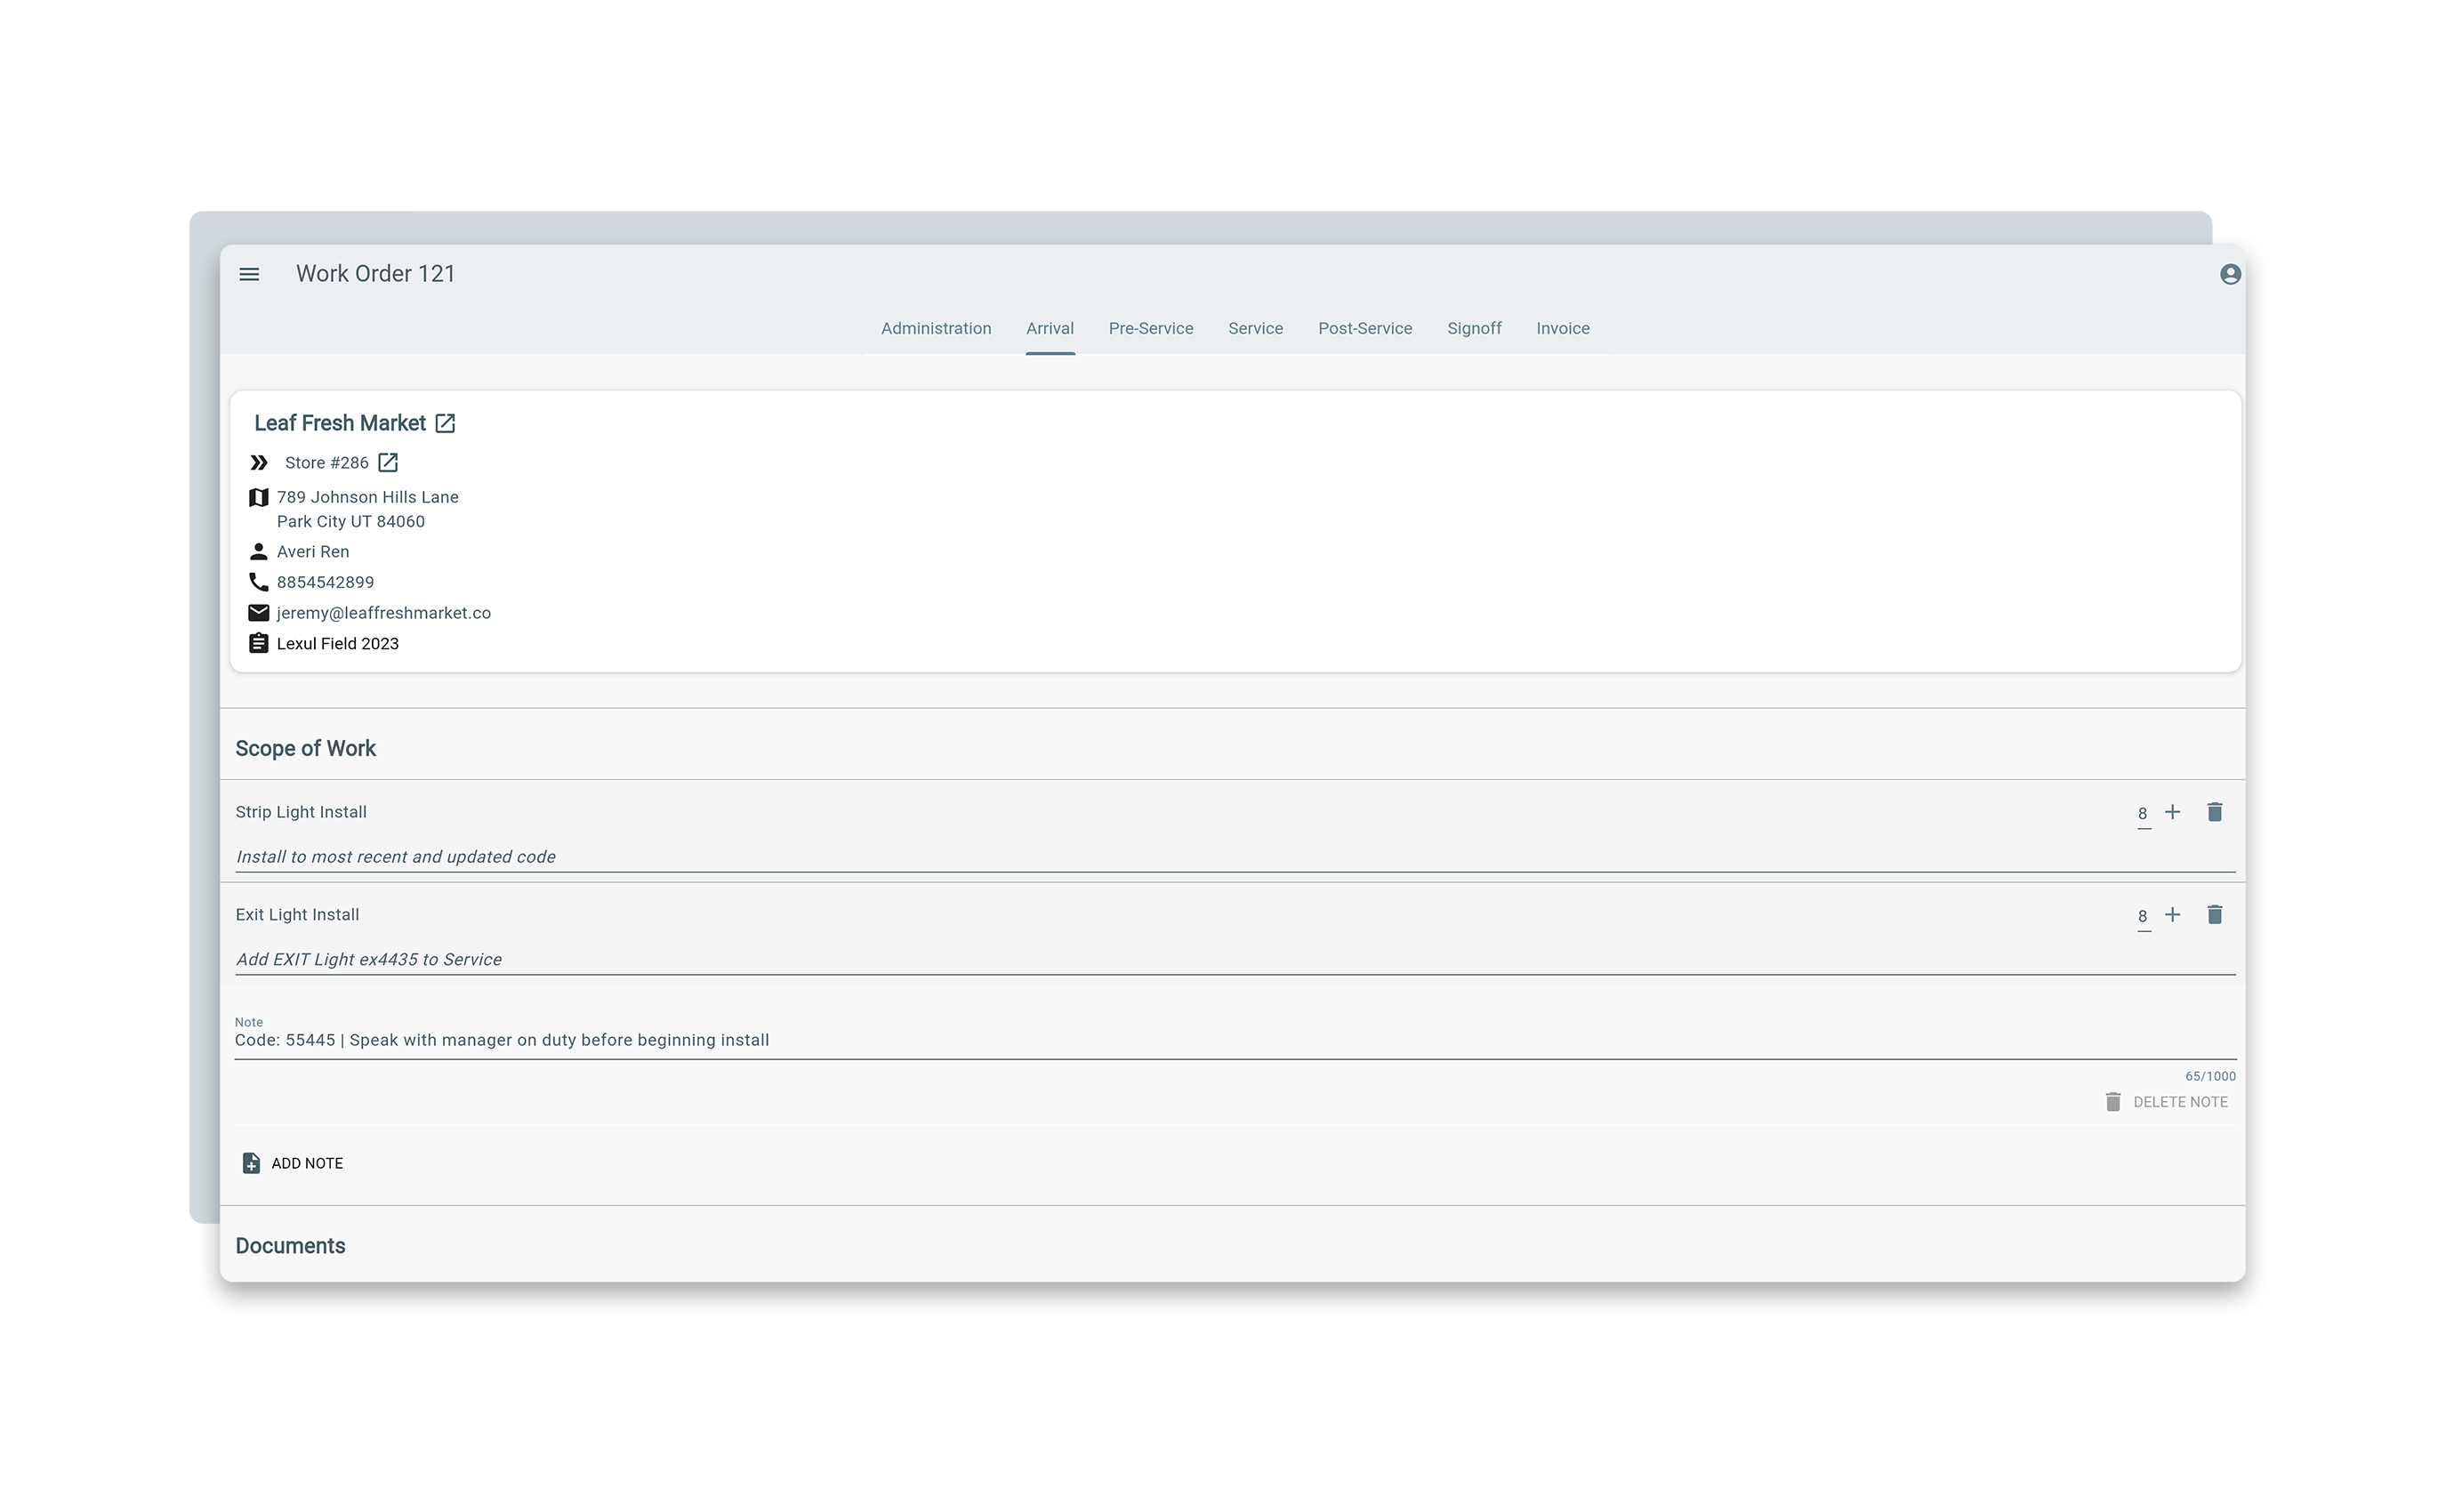This screenshot has width=2446, height=1512.
Task: Select the Invoice tab
Action: 1562,329
